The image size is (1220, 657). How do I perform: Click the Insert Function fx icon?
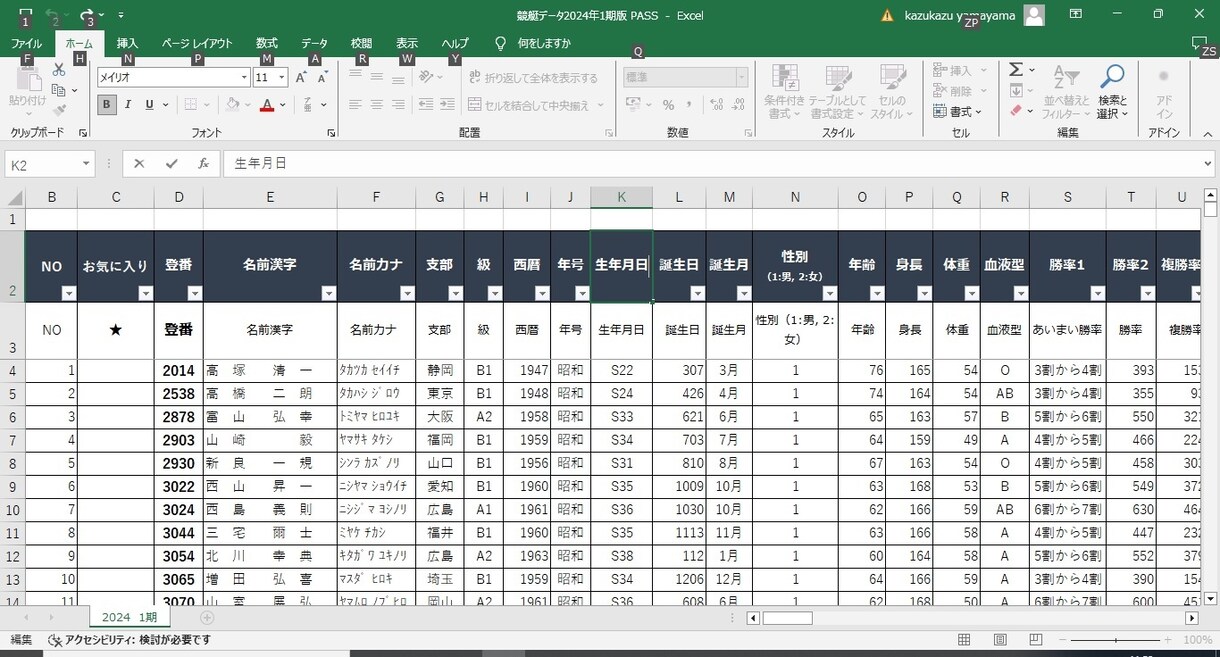[203, 164]
